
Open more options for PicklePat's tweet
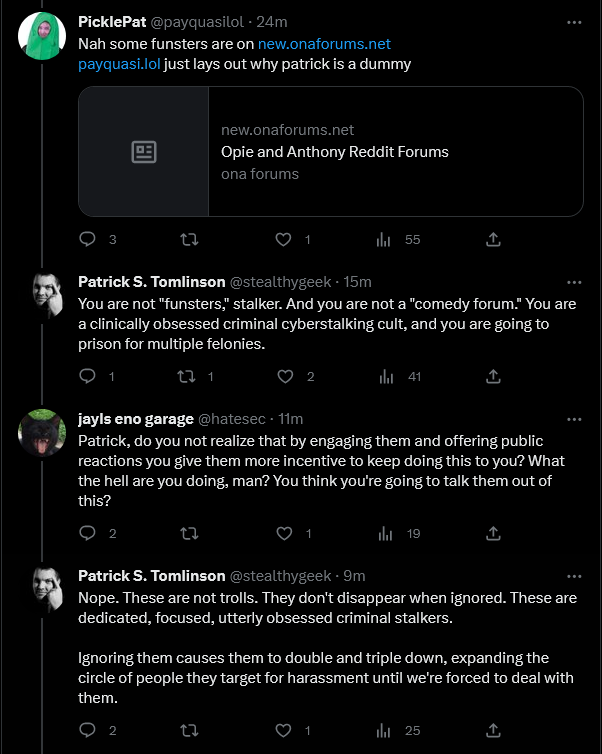pos(573,22)
